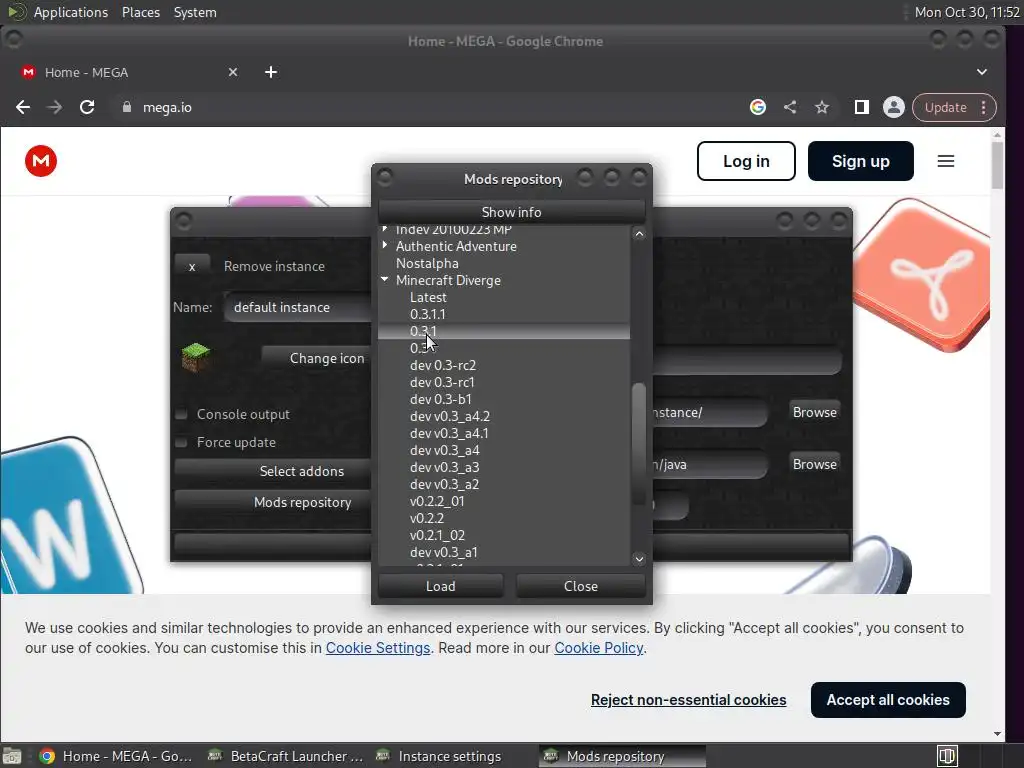The width and height of the screenshot is (1024, 768).
Task: Open the Chrome three-dot menu
Action: (x=984, y=107)
